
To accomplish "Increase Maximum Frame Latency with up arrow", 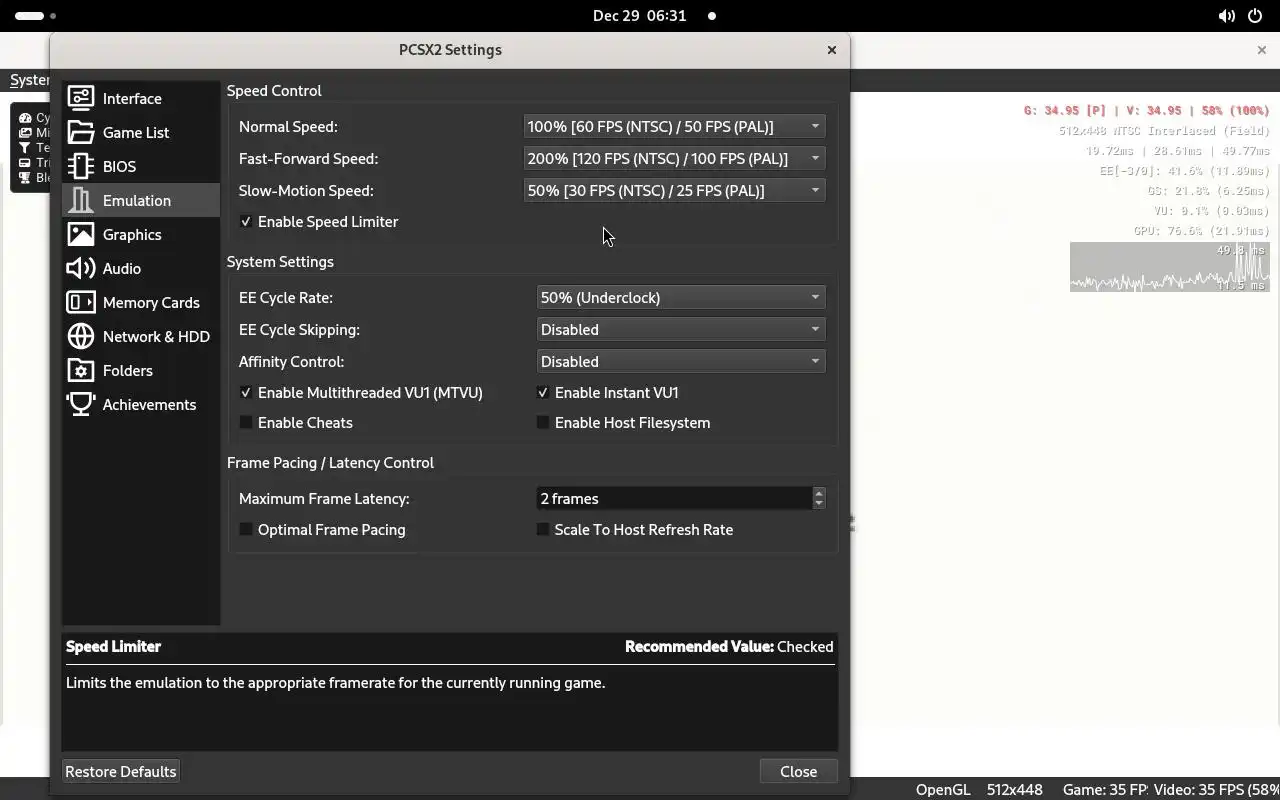I will [819, 493].
